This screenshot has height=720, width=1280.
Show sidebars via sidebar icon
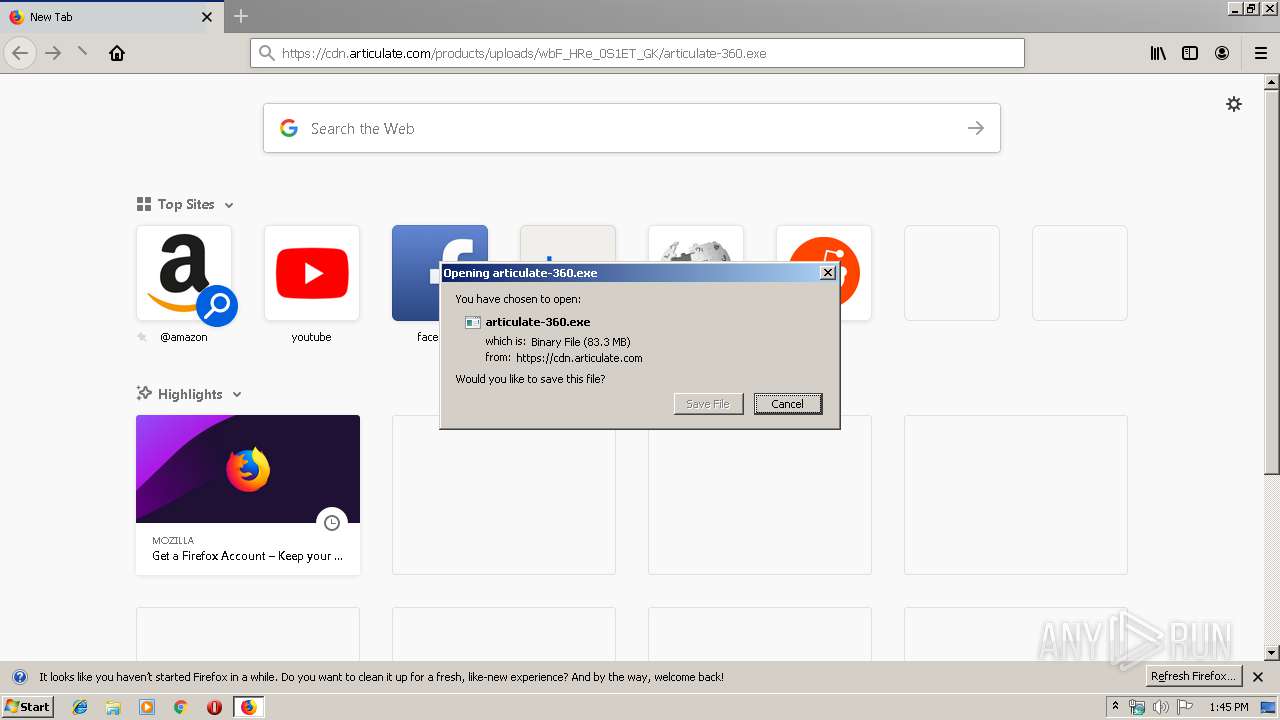pos(1190,53)
